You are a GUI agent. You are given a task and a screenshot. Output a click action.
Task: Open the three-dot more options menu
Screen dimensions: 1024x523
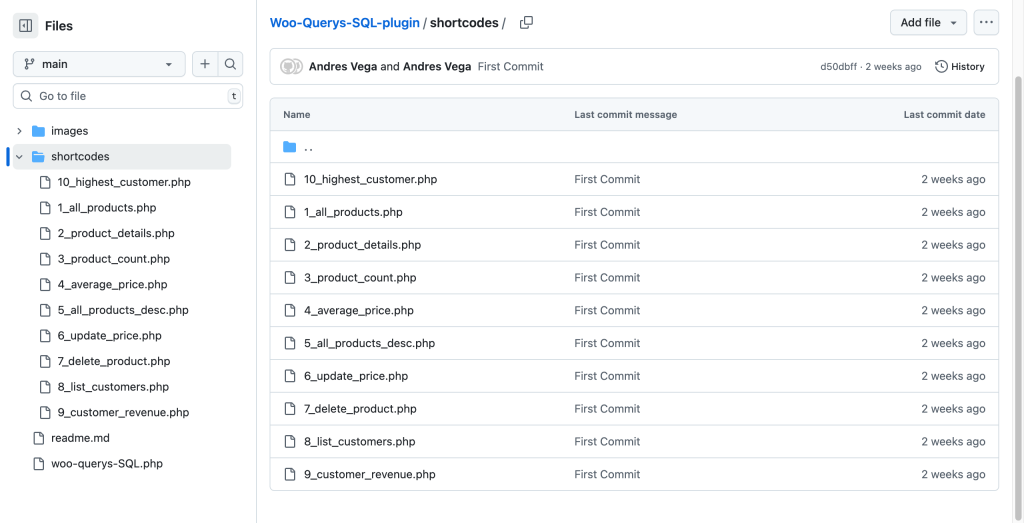tap(986, 23)
